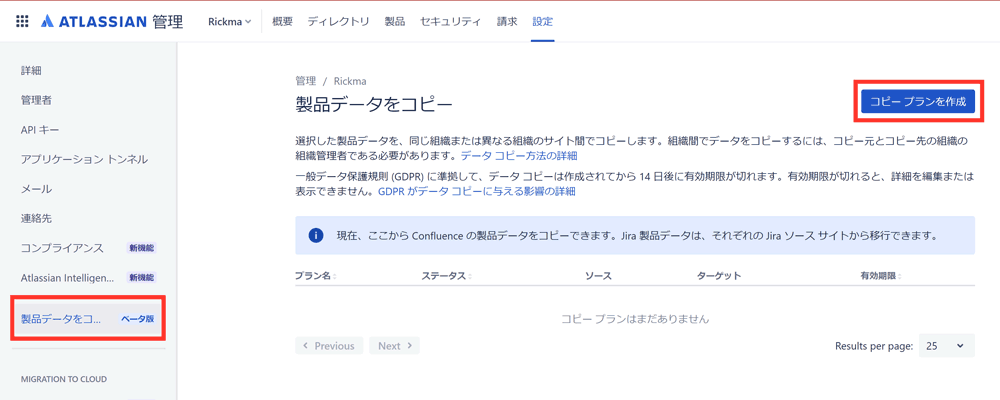Click the コピー プランはまだありません message
The width and height of the screenshot is (1000, 400).
pos(635,318)
